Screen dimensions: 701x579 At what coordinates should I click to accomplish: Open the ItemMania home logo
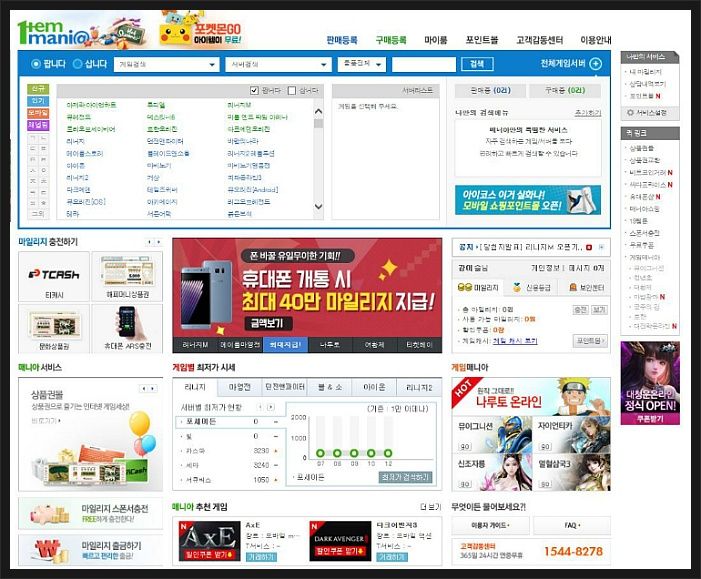(x=54, y=32)
